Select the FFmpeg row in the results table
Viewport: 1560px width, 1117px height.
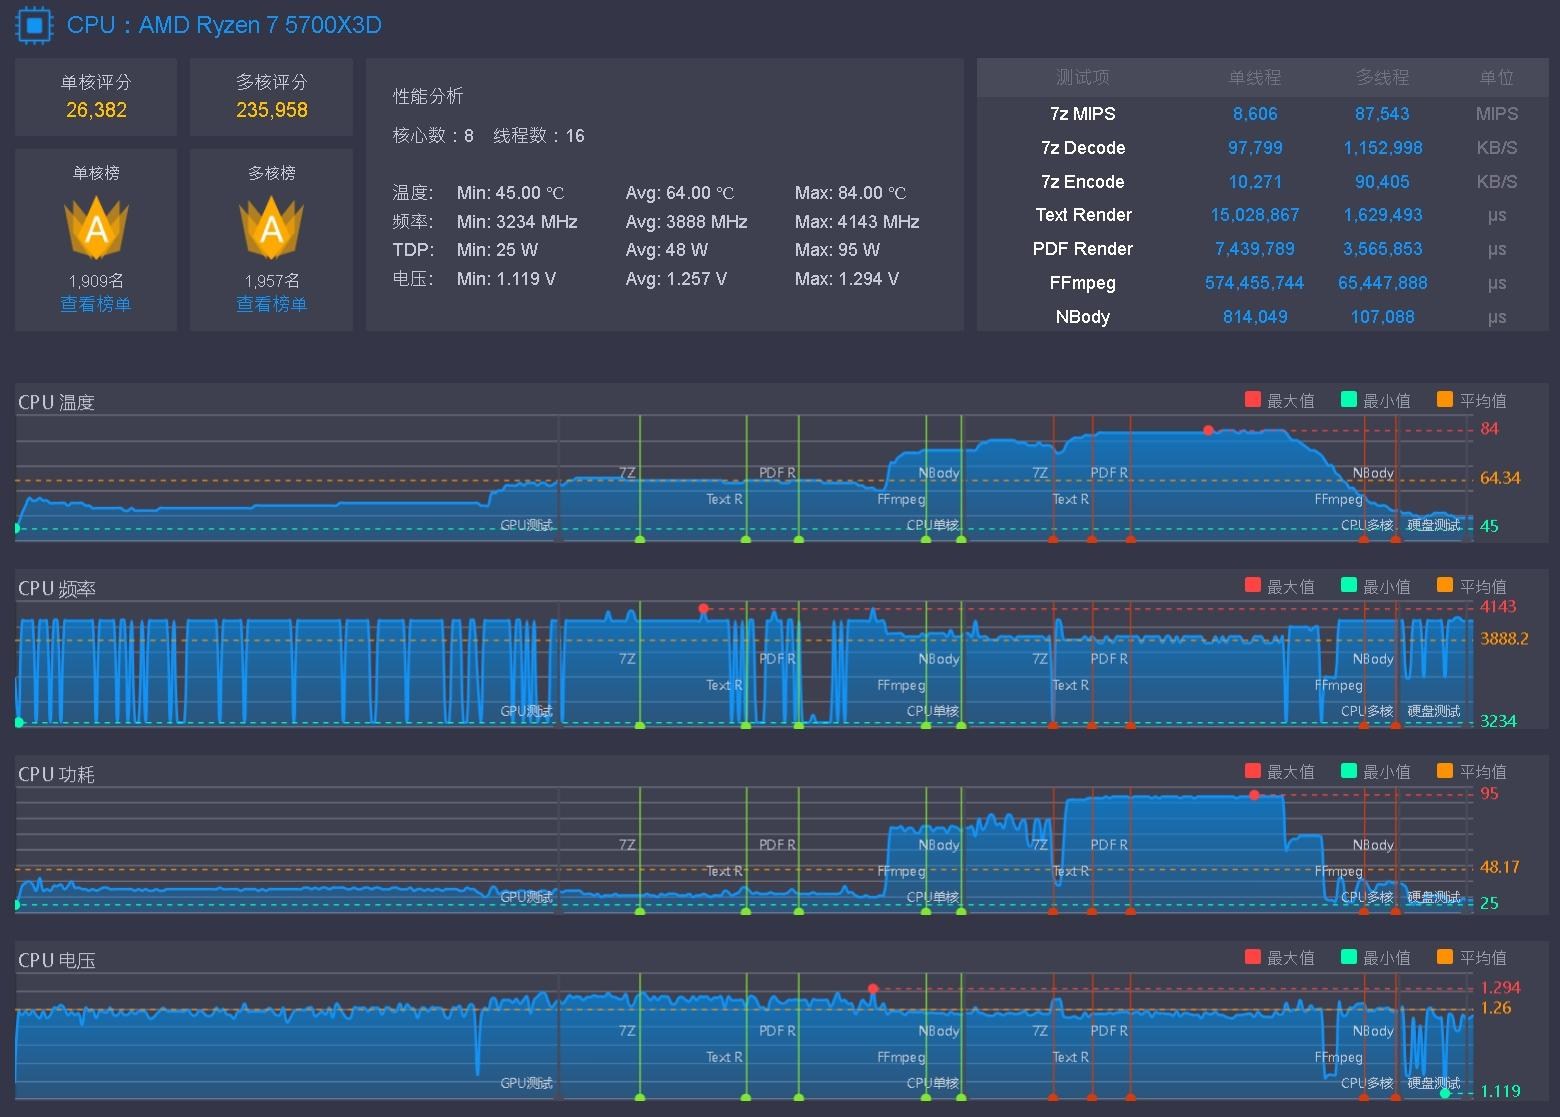1084,283
